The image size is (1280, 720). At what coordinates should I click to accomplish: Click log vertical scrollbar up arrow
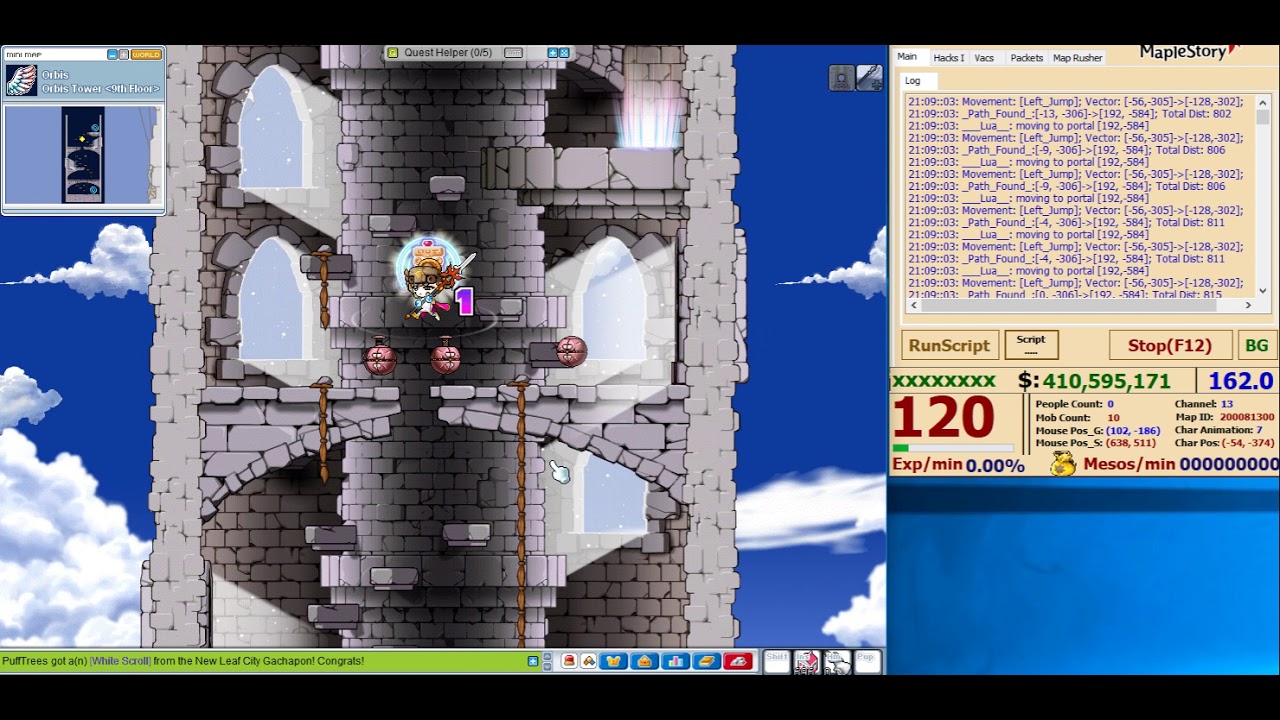click(x=1263, y=101)
